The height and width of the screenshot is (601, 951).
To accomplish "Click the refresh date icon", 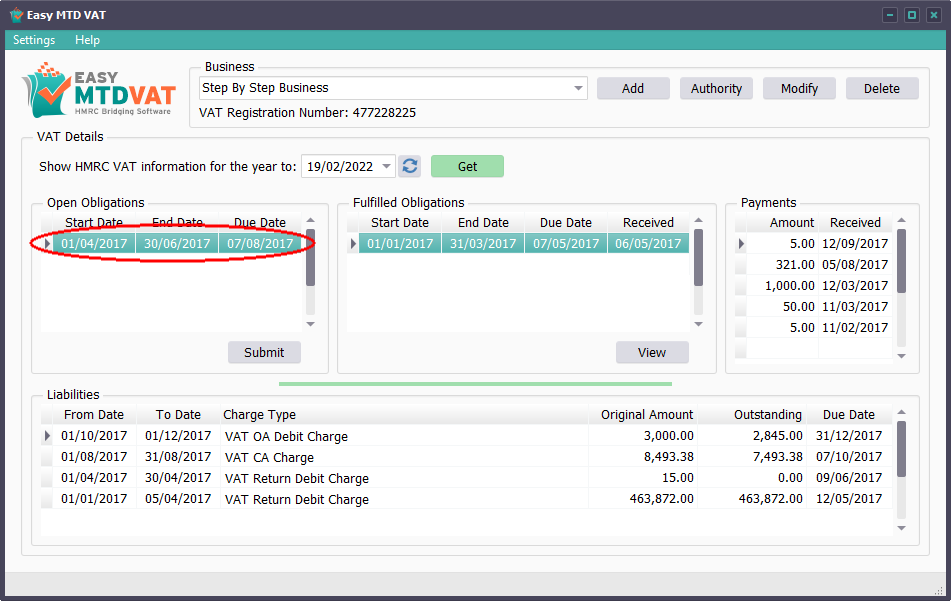I will 410,166.
